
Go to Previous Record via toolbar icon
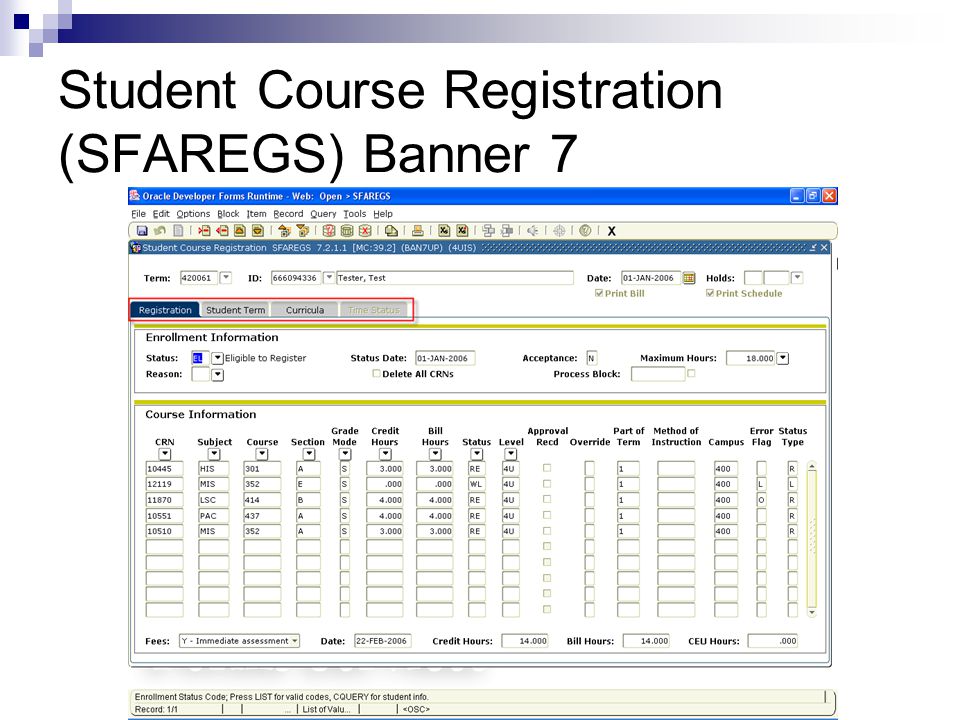click(240, 231)
